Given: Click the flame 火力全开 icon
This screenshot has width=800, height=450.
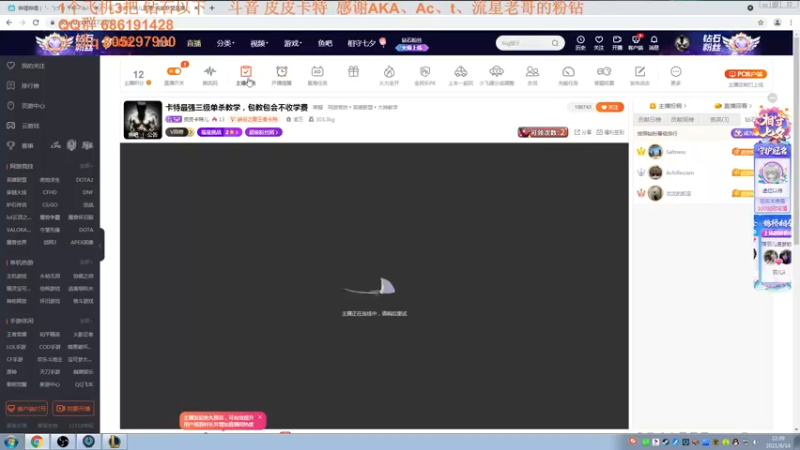Looking at the screenshot, I should click(x=389, y=71).
